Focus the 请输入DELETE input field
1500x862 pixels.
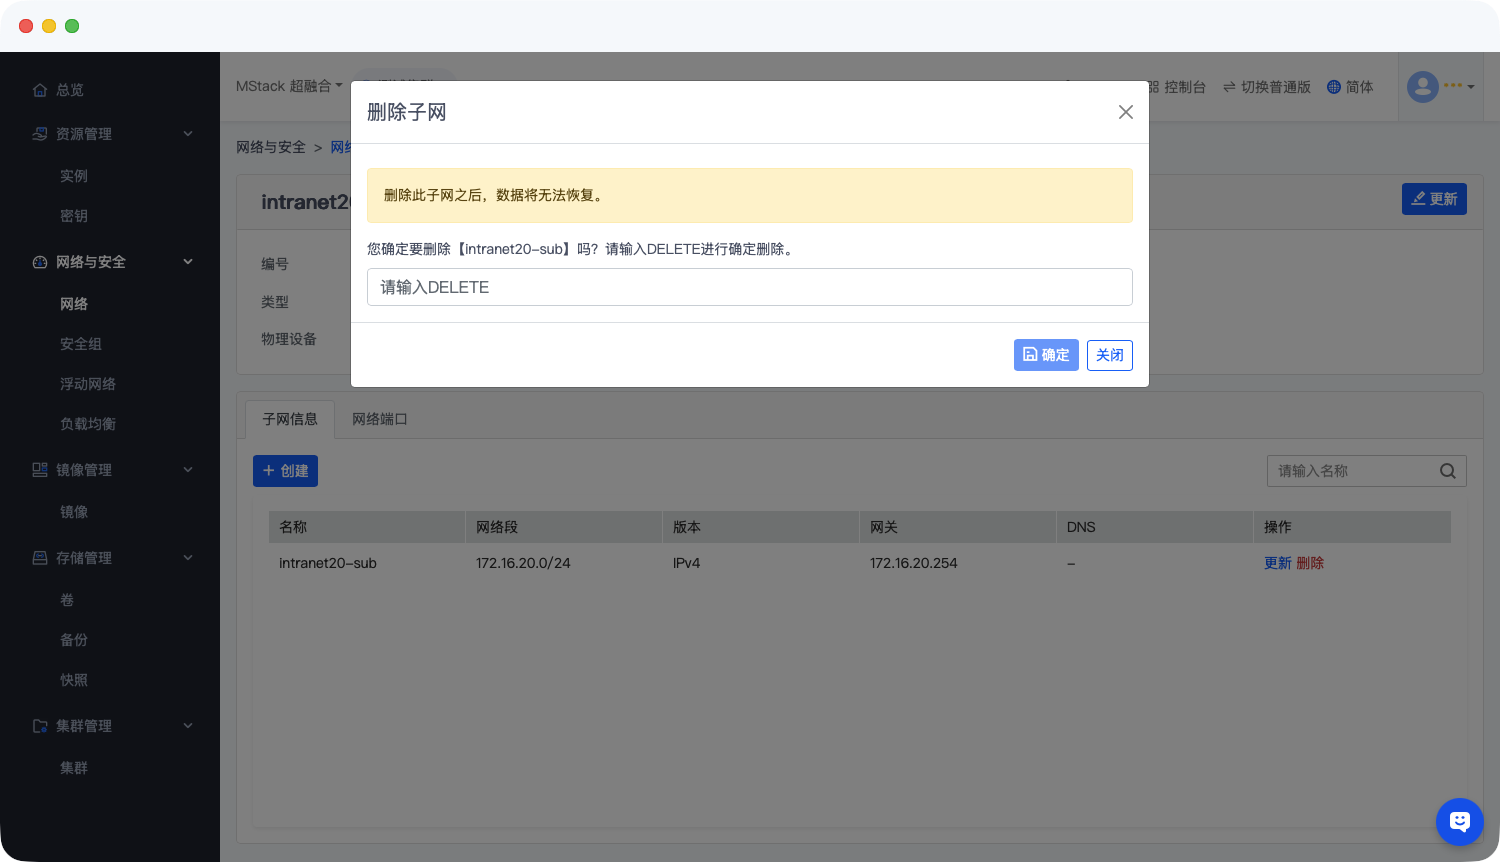pos(749,287)
